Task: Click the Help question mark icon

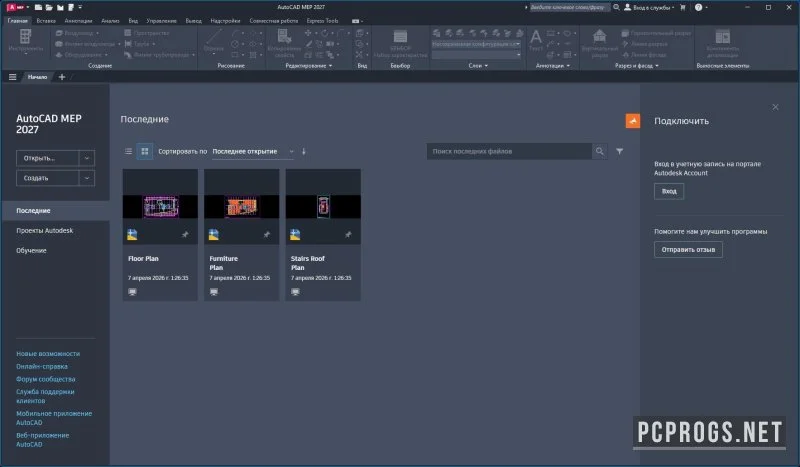Action: [698, 7]
